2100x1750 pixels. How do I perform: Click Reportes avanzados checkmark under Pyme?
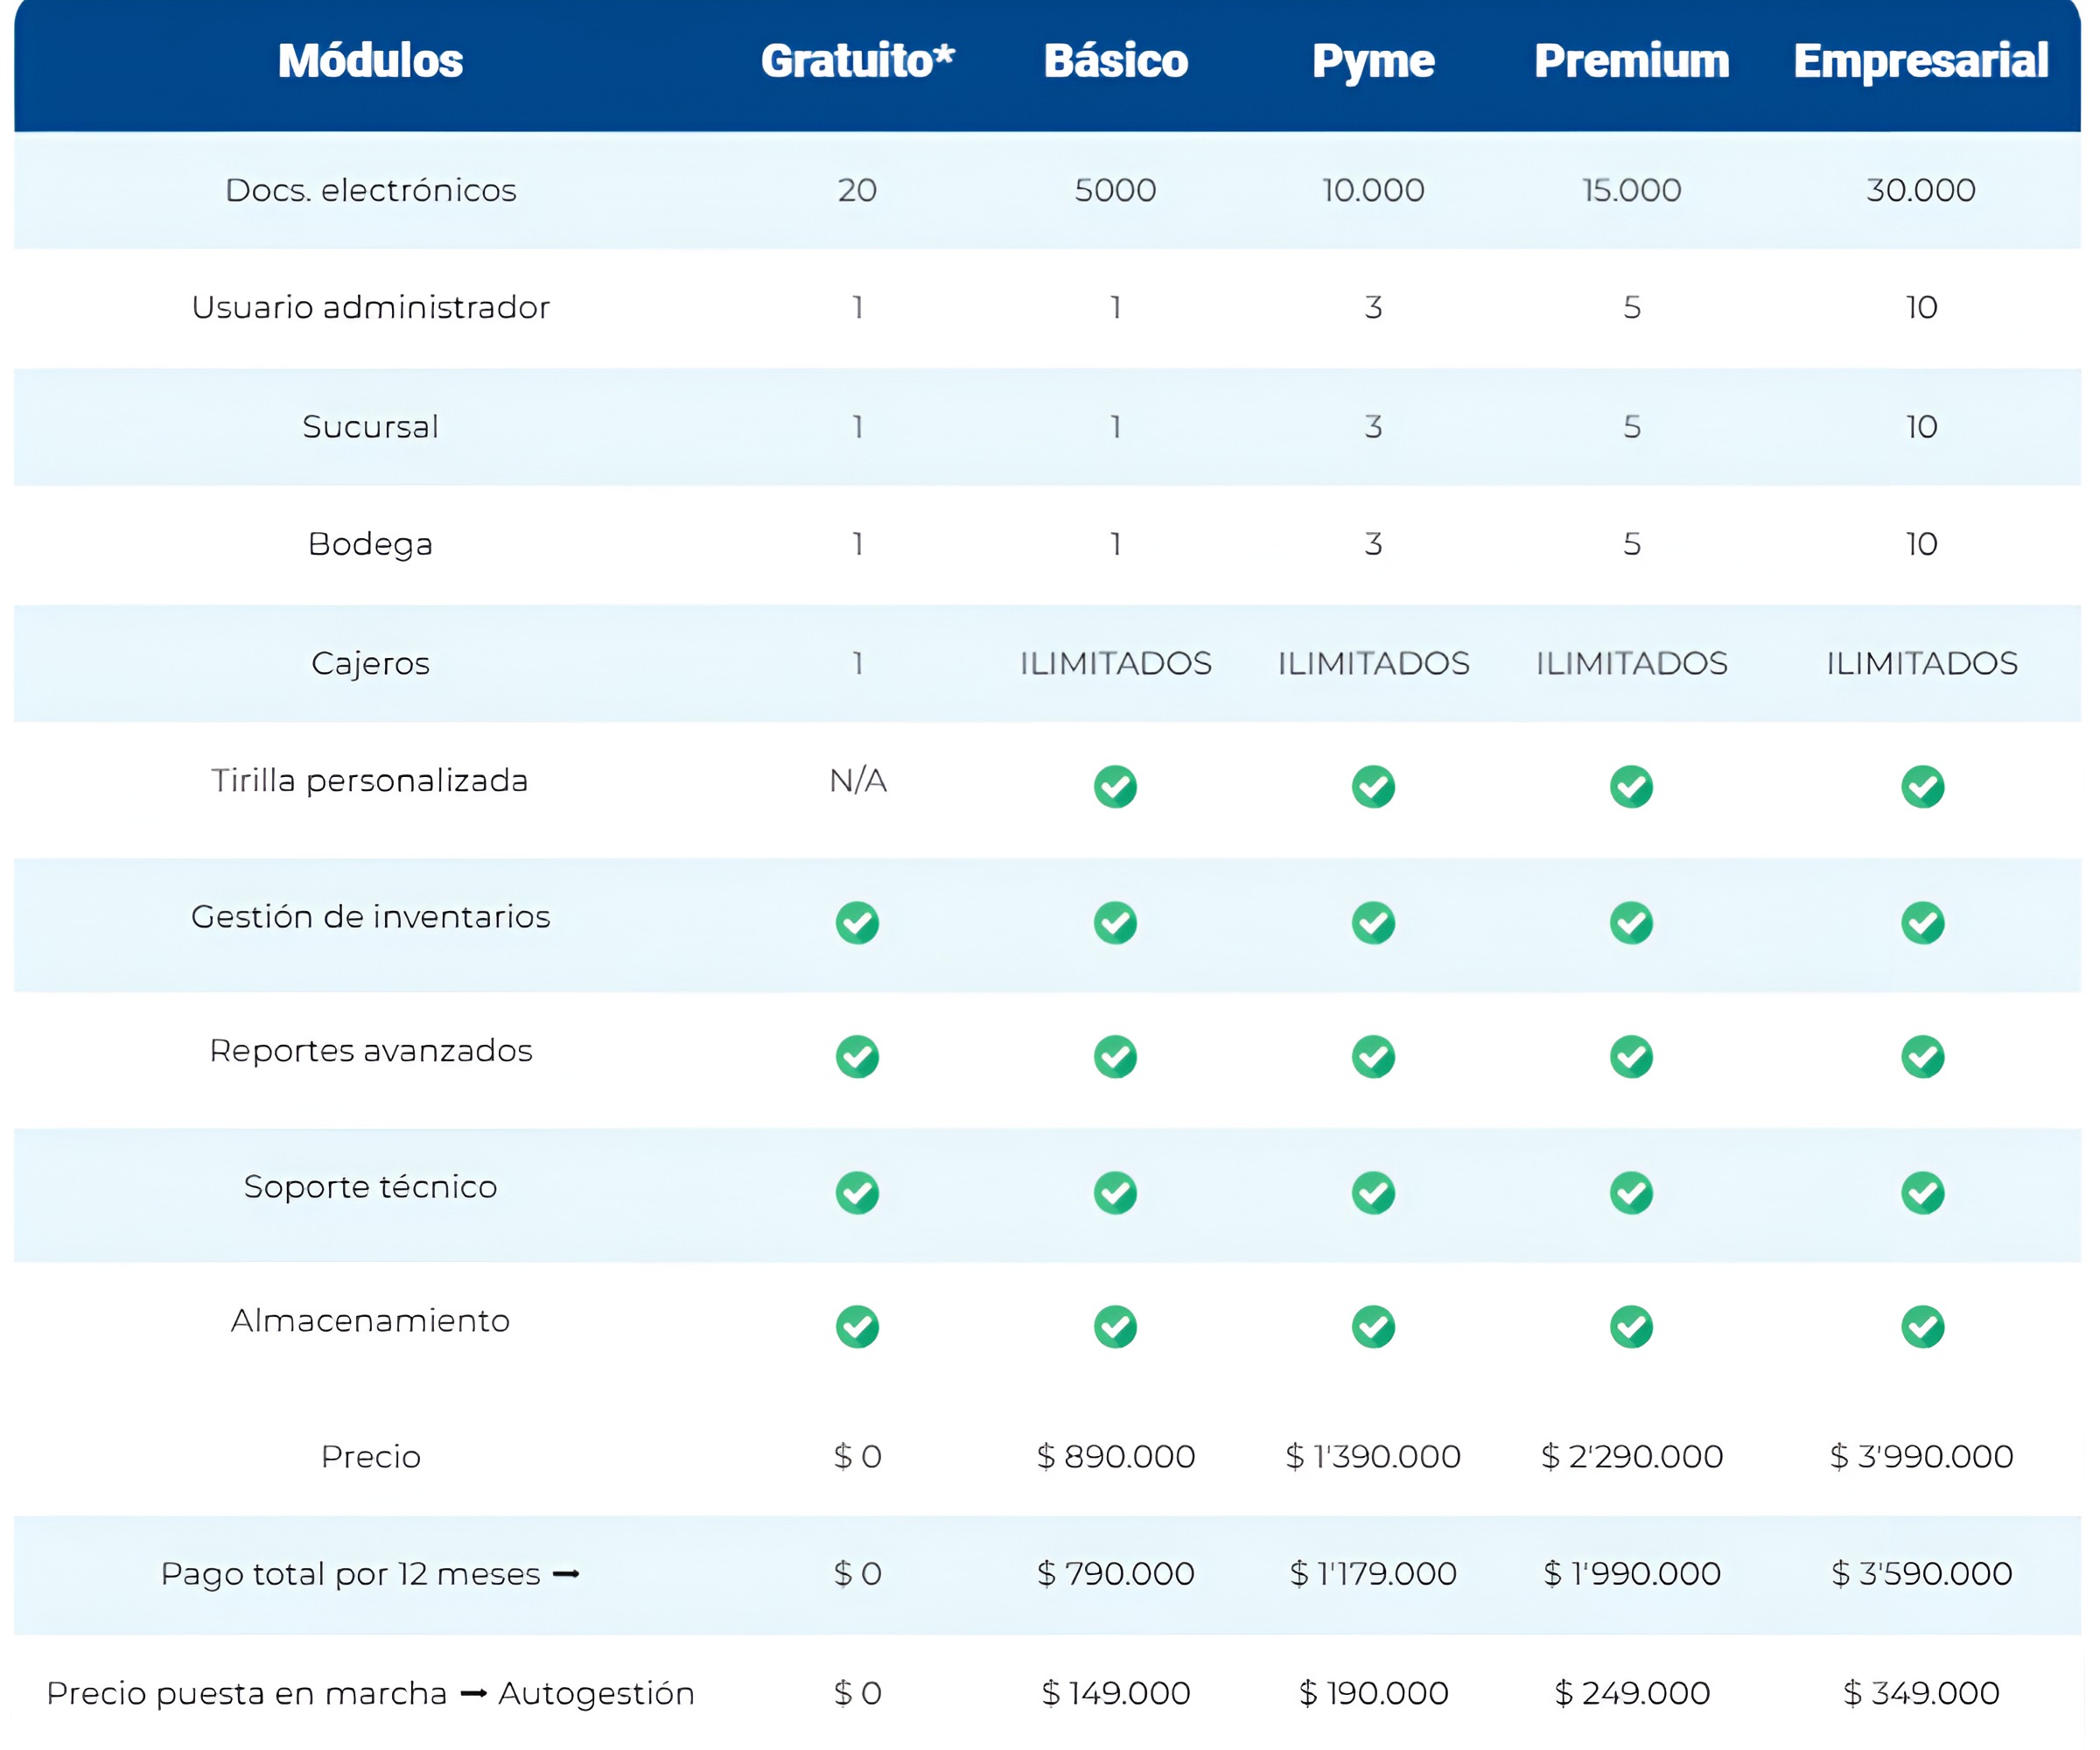[x=1373, y=1056]
